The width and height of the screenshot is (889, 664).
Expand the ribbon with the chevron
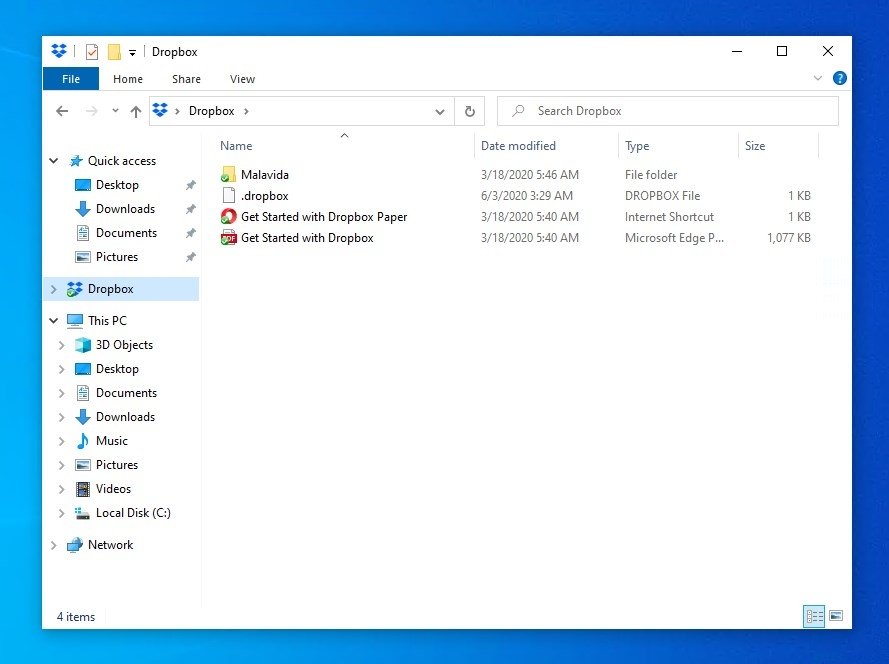tap(818, 78)
